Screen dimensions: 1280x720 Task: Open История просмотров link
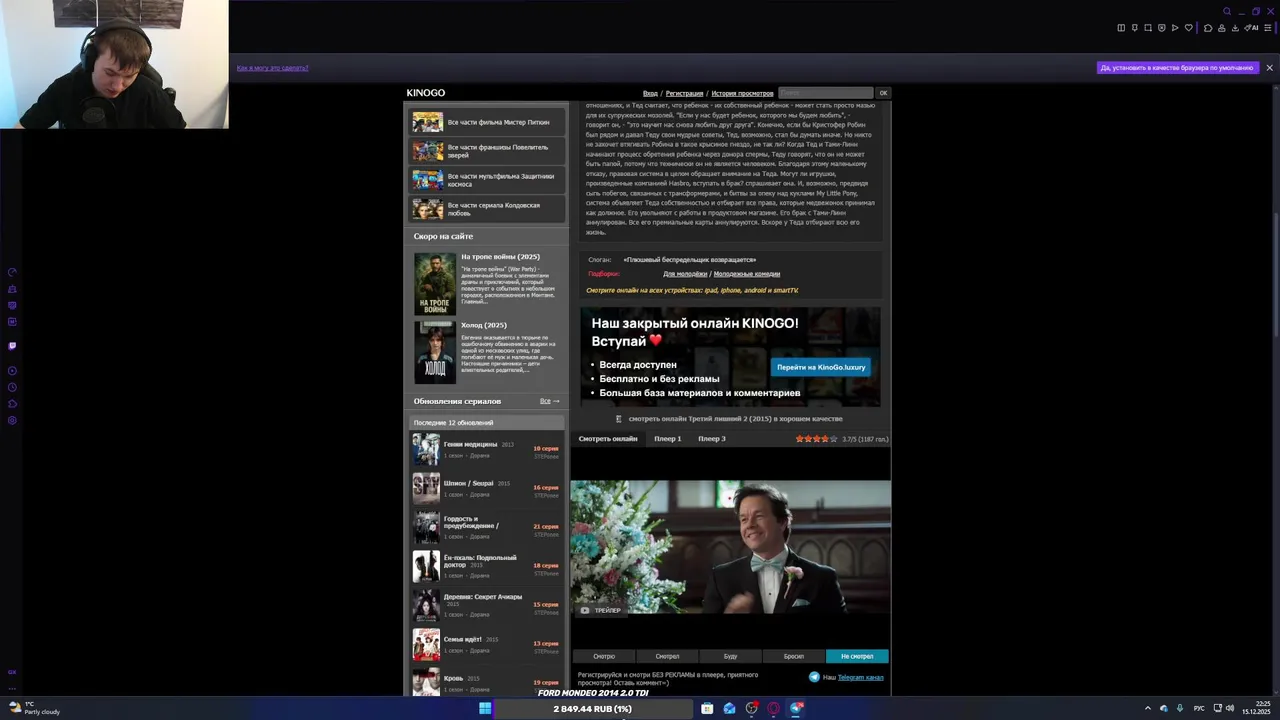742,93
